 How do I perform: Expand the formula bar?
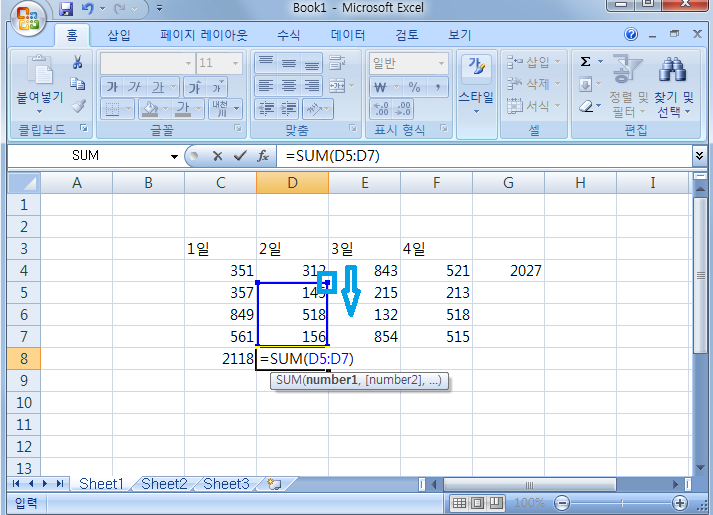[699, 156]
